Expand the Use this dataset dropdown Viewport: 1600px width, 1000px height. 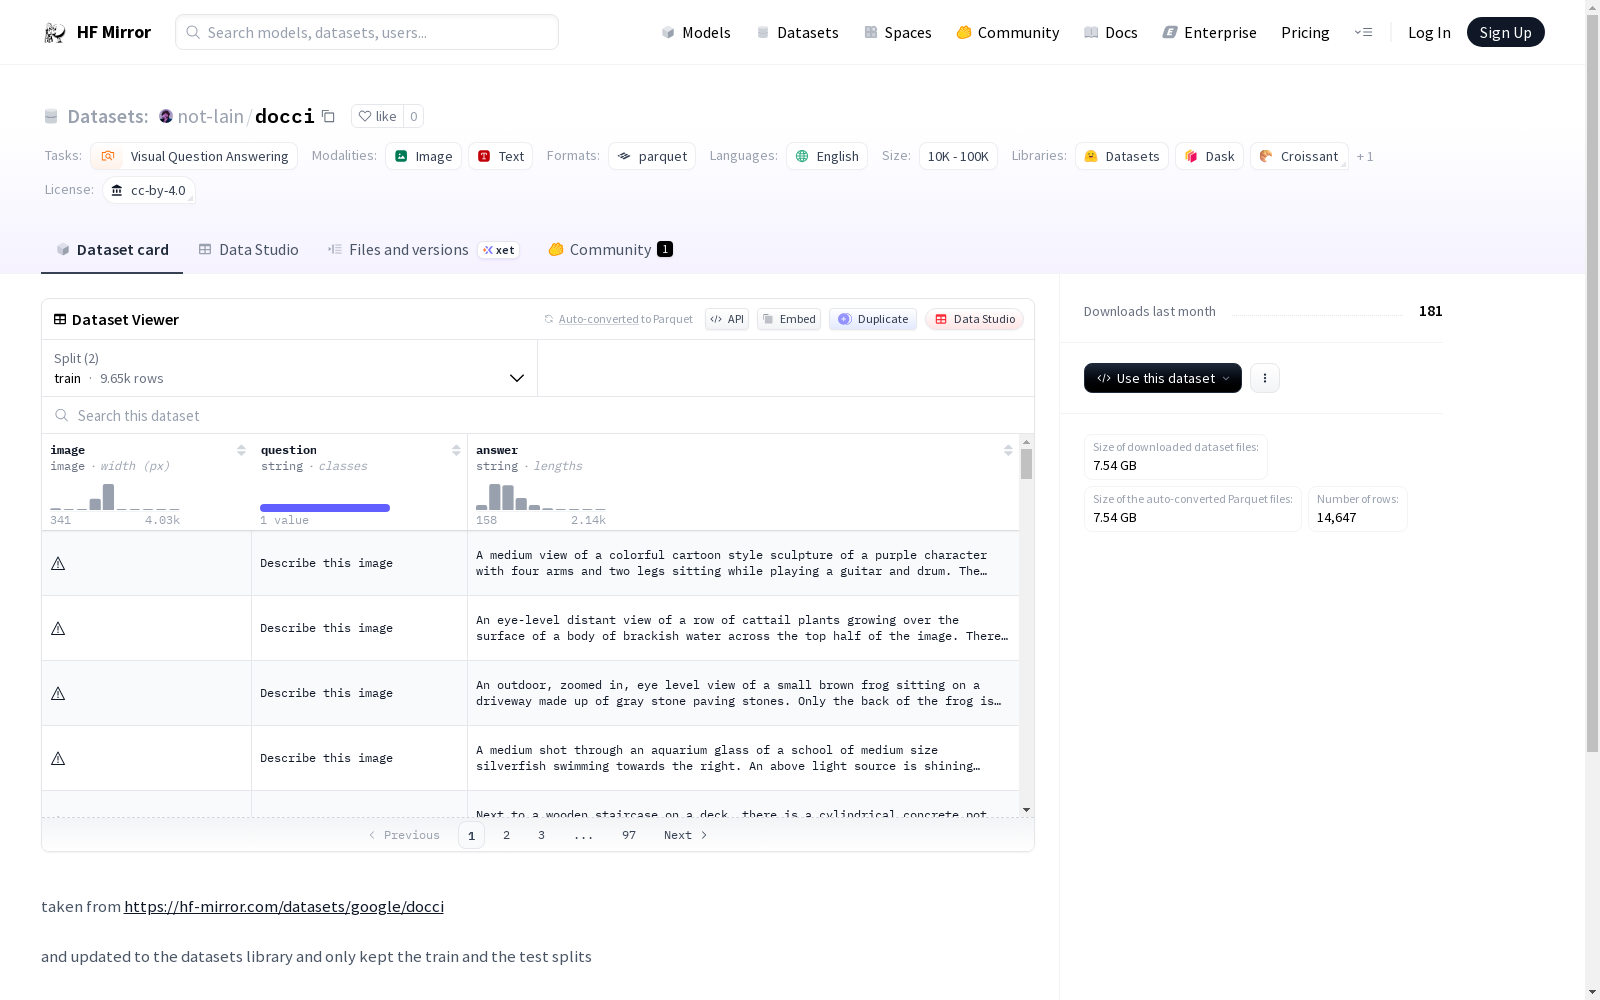[1163, 378]
